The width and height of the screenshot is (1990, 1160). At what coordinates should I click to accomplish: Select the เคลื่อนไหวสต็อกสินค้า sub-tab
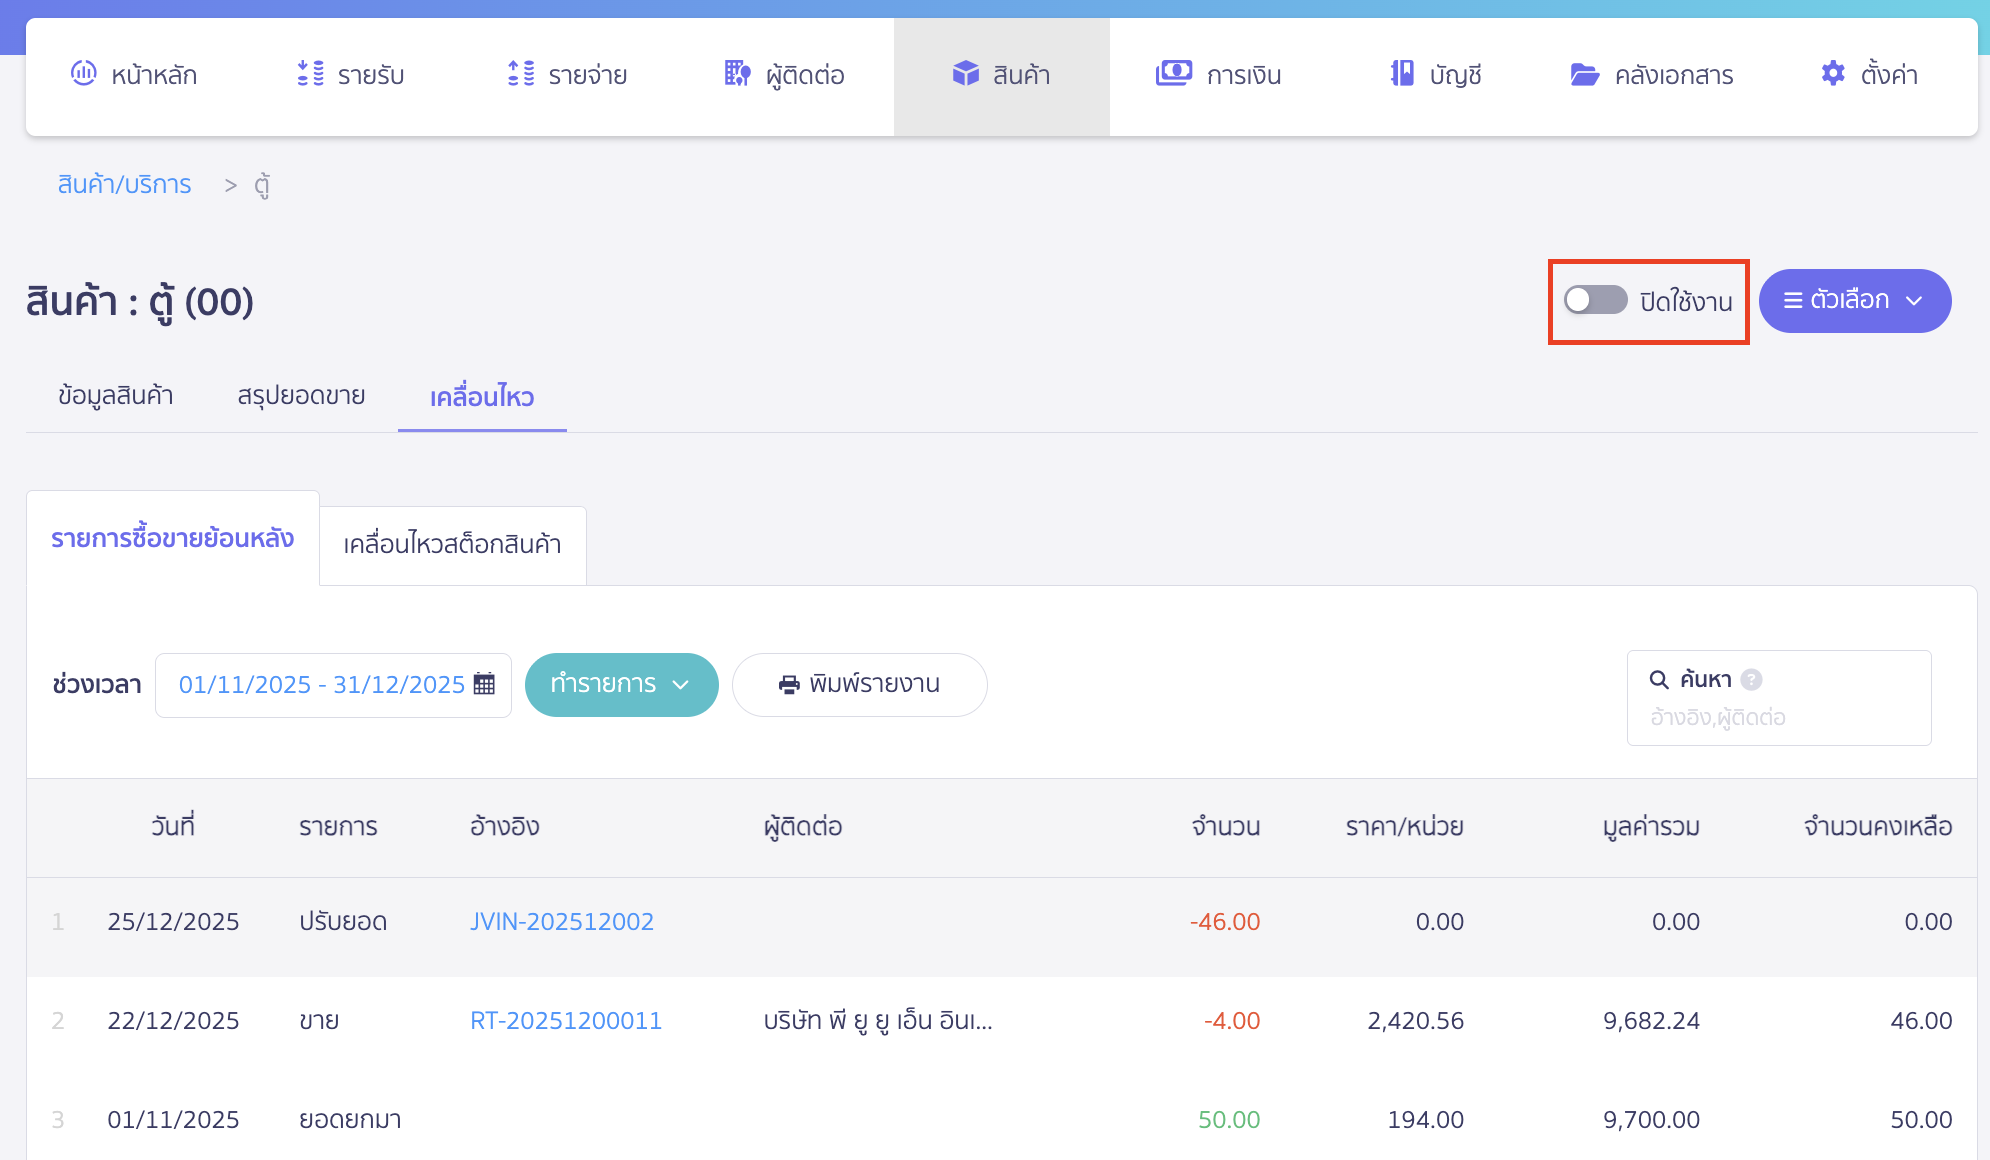452,545
